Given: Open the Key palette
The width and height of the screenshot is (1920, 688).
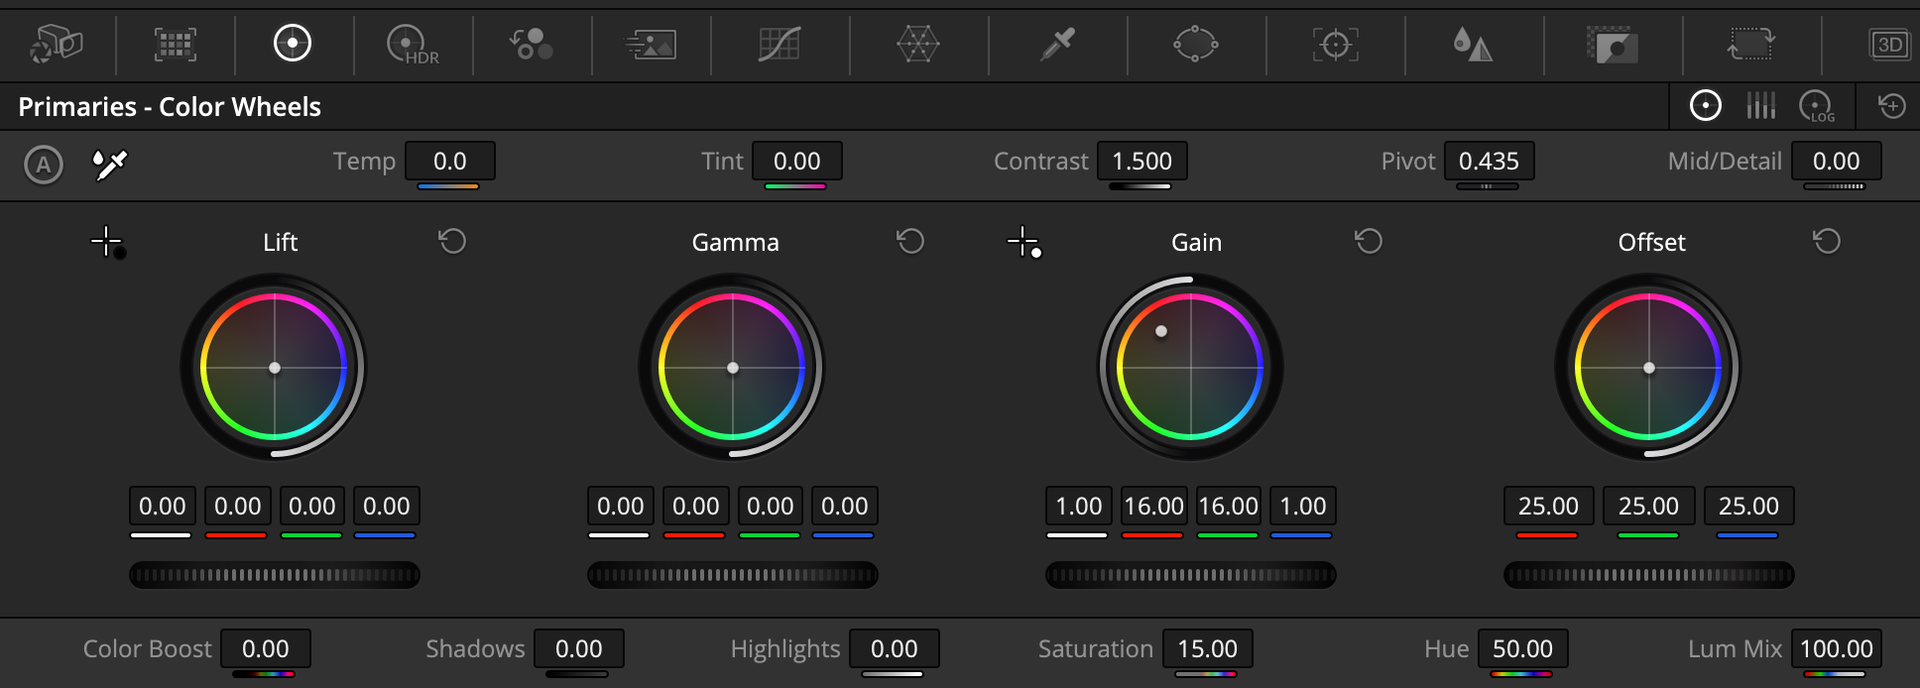Looking at the screenshot, I should (x=1612, y=45).
